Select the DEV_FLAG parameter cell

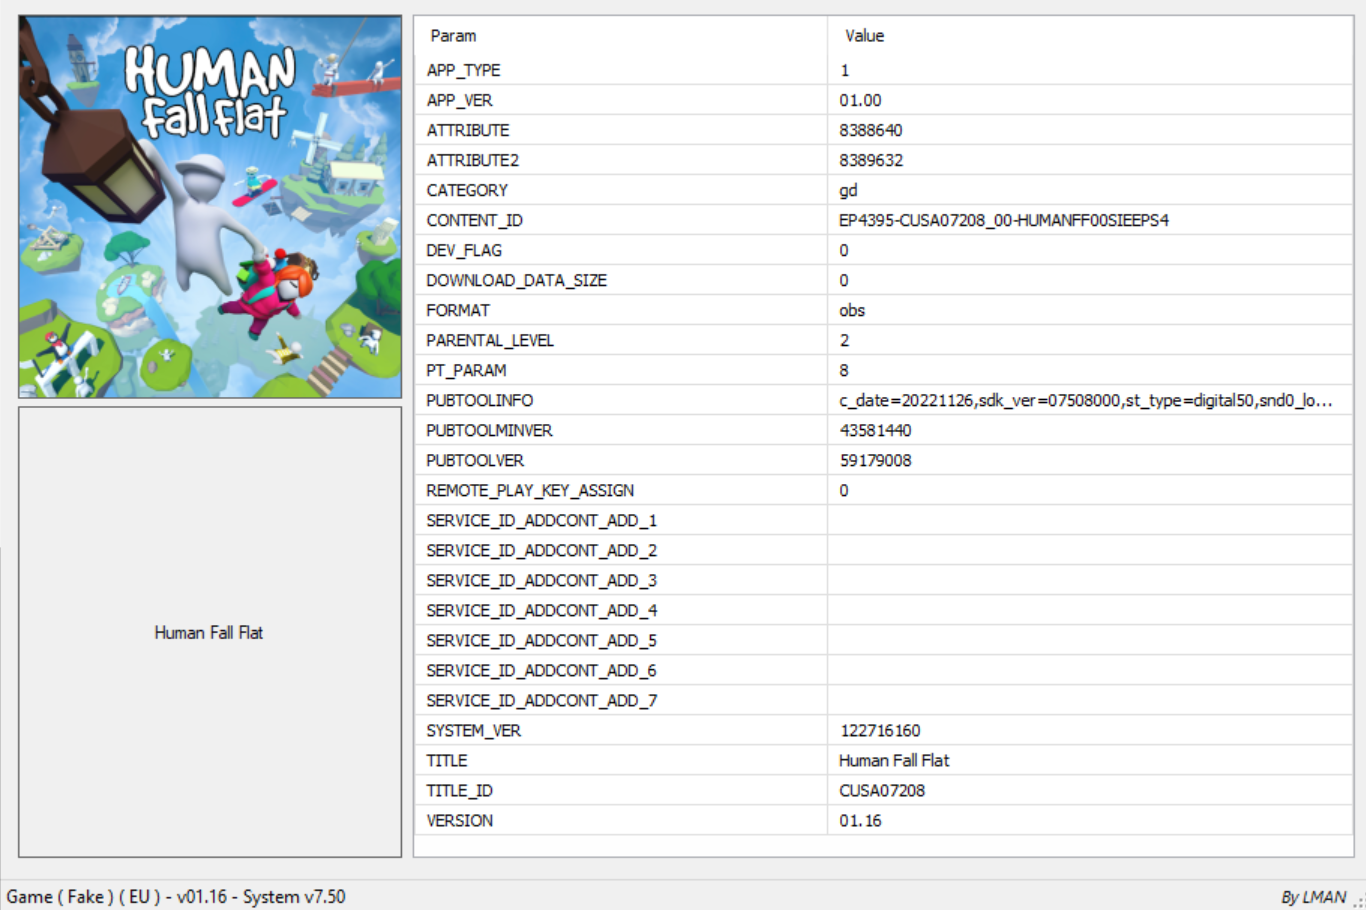click(621, 250)
